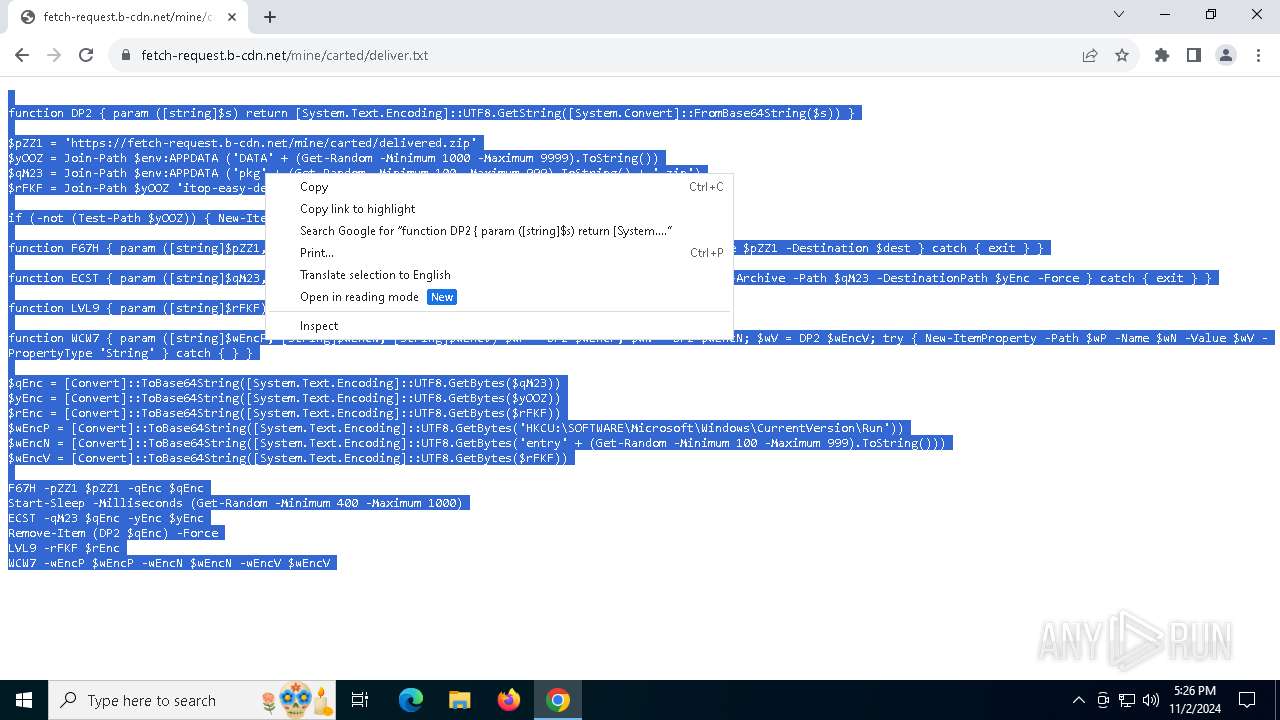Focus the address bar URL
Screen dimensions: 1280x720
[285, 55]
